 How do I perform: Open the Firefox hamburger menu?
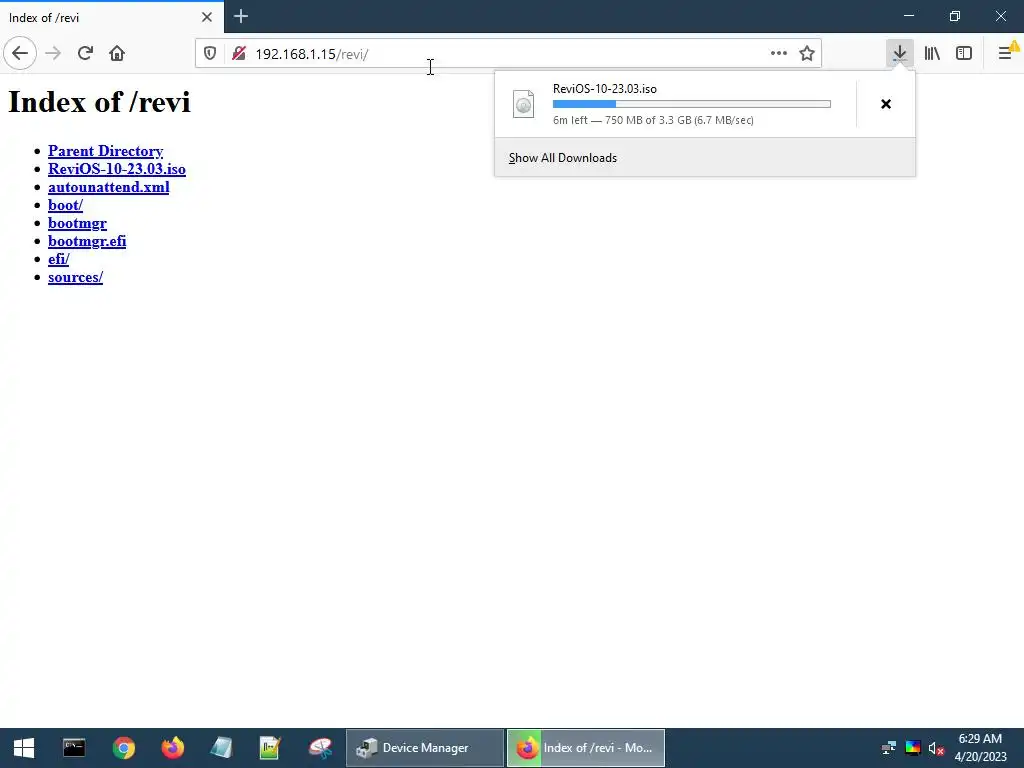pyautogui.click(x=1006, y=54)
